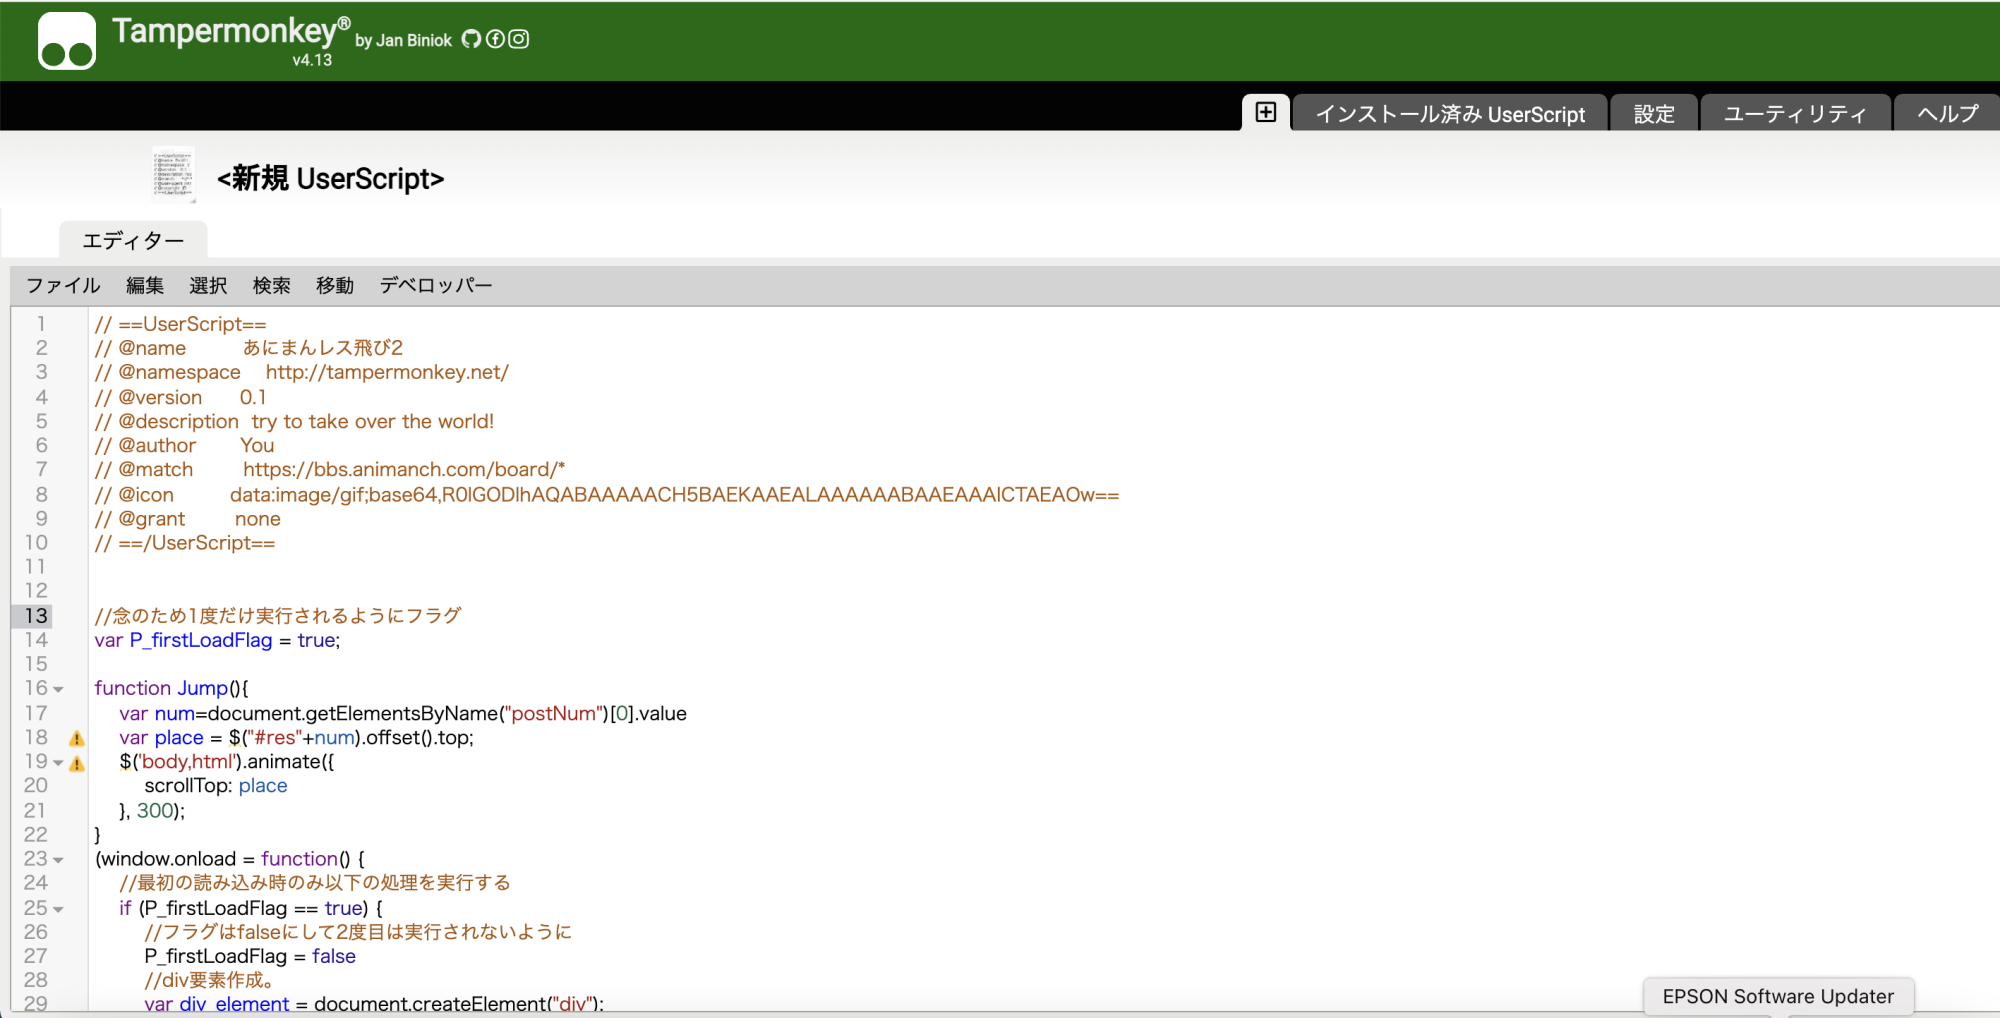Click 'var div_element' on line 29
2000x1018 pixels.
pos(217,1004)
